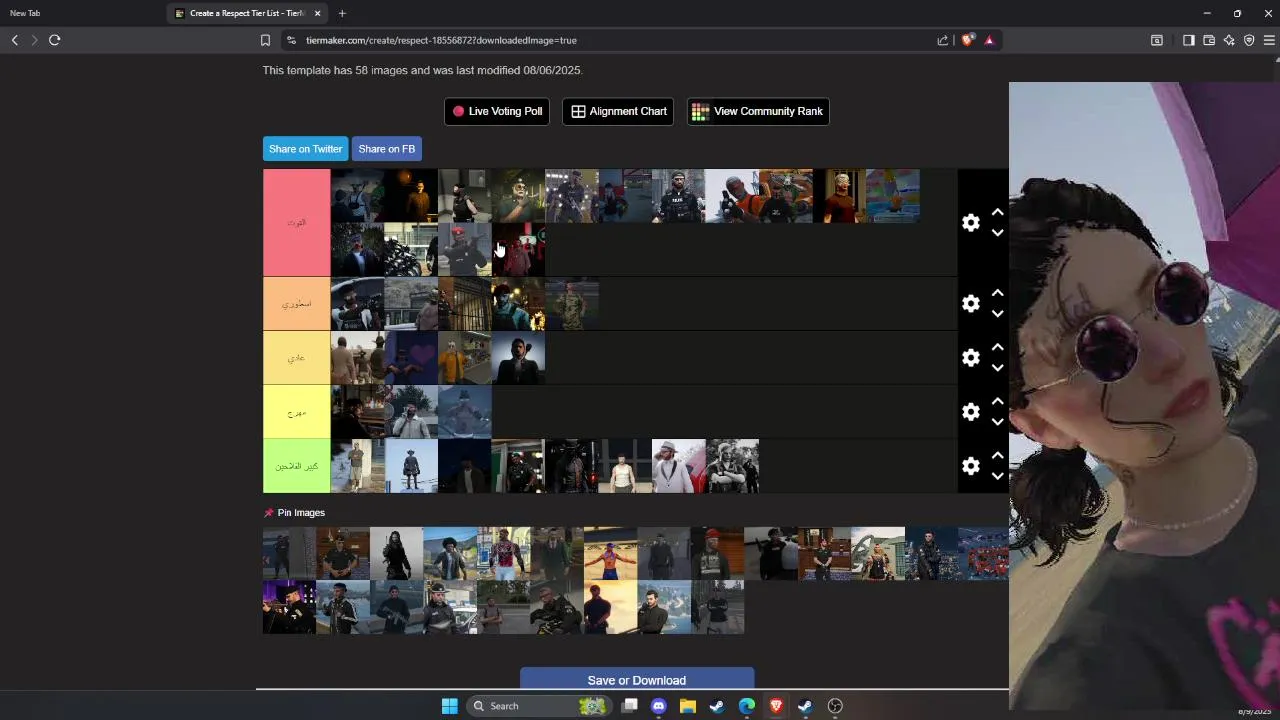Go back in browser history
The width and height of the screenshot is (1280, 720).
[x=14, y=40]
